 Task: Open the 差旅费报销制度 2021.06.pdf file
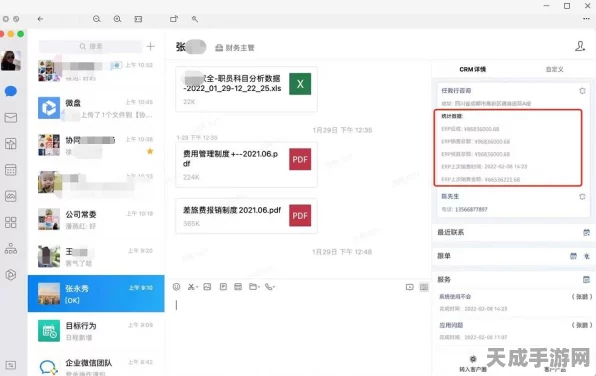click(x=246, y=216)
